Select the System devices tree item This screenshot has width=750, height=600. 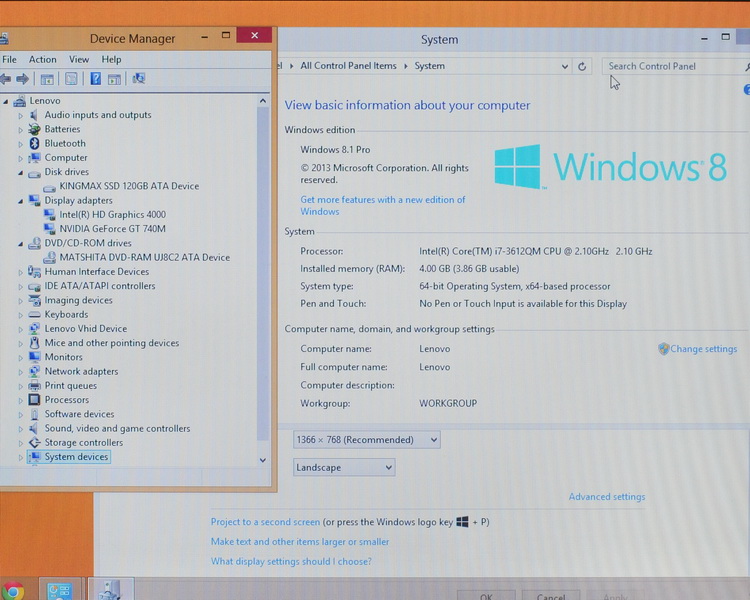pyautogui.click(x=77, y=457)
